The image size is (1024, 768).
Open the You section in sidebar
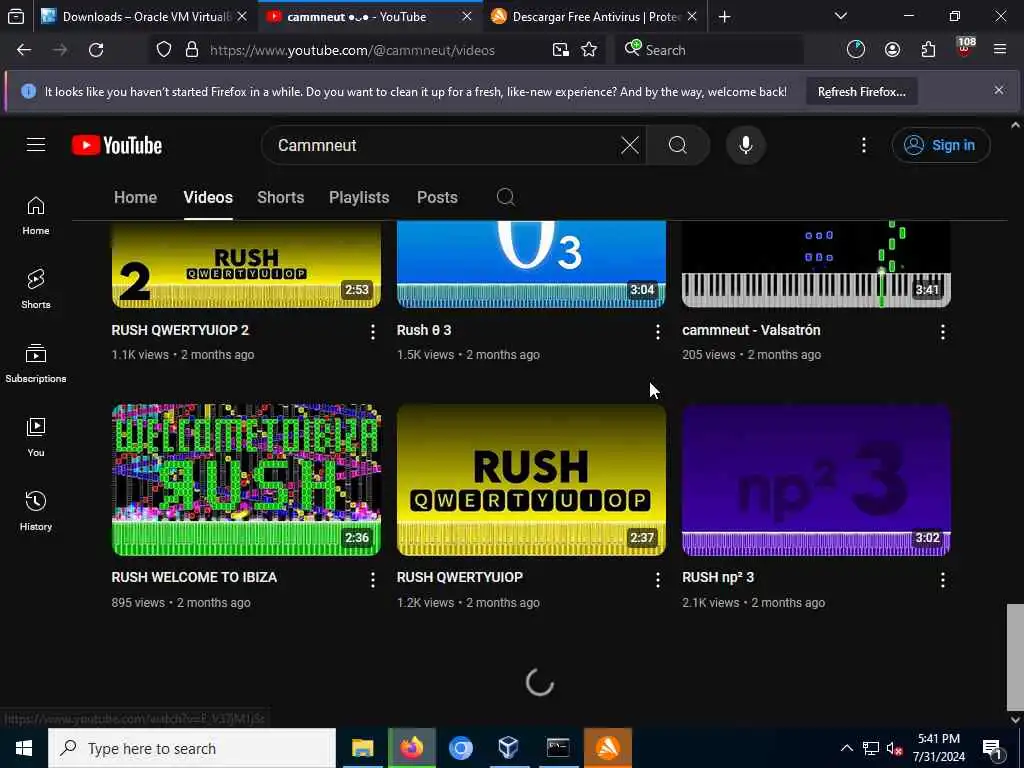click(x=36, y=437)
